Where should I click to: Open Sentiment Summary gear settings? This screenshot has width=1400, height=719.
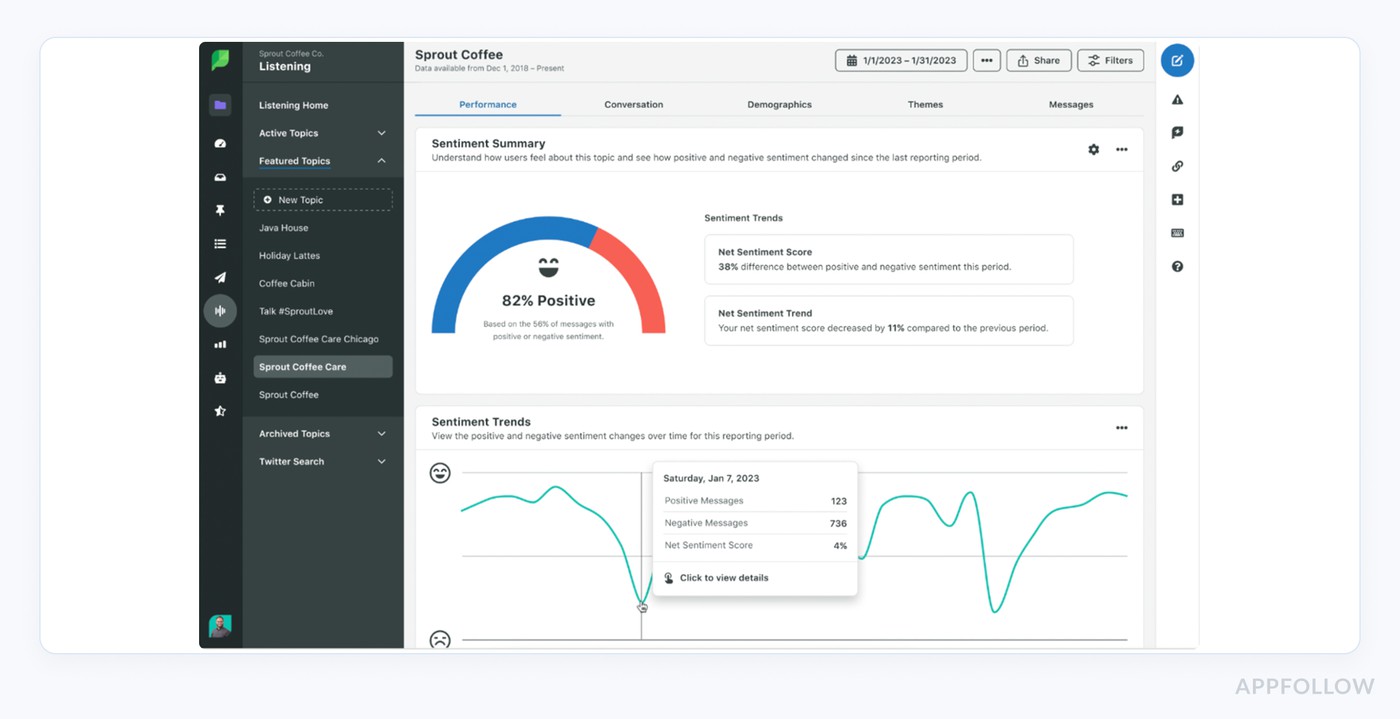click(1093, 149)
